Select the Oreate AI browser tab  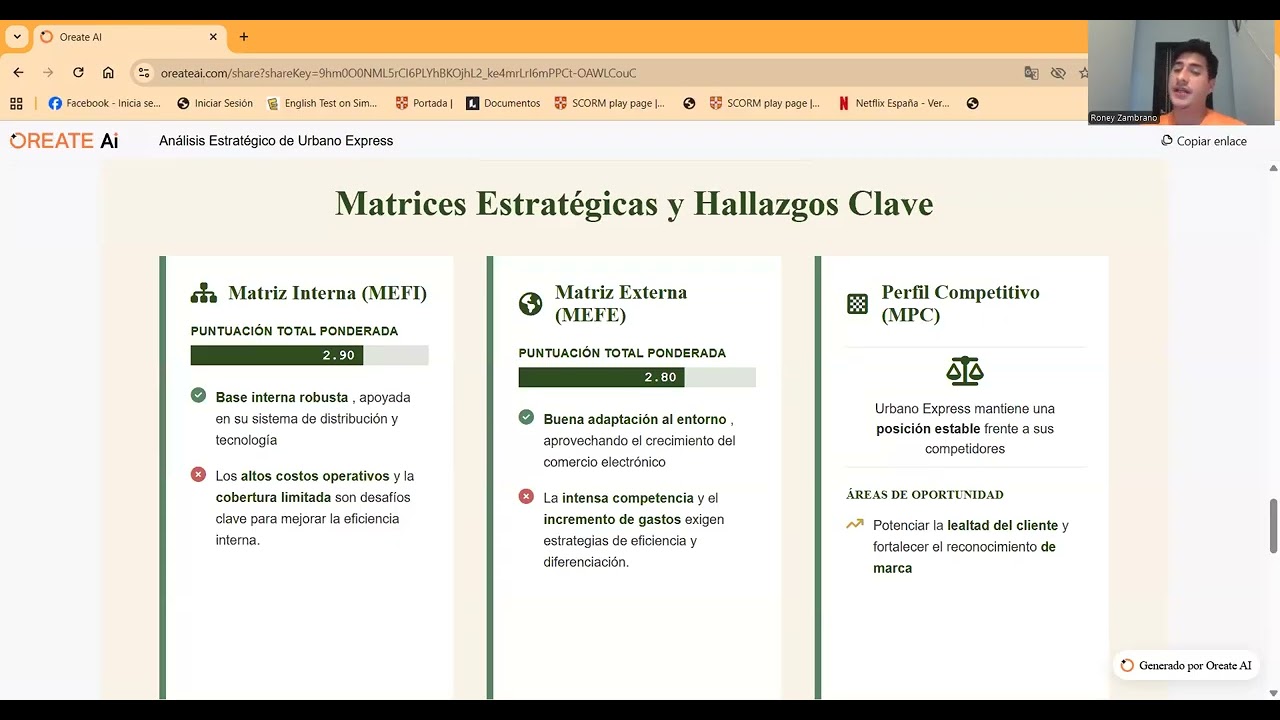click(128, 37)
